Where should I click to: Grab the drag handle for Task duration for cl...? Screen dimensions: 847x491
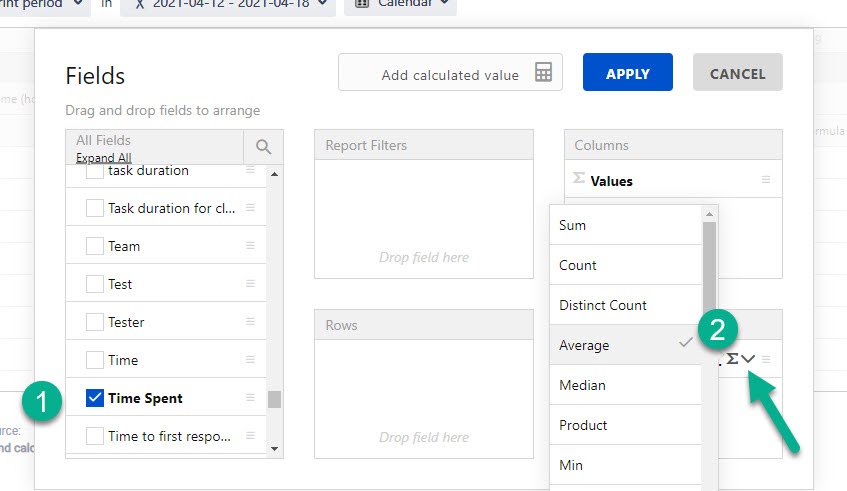[x=250, y=207]
